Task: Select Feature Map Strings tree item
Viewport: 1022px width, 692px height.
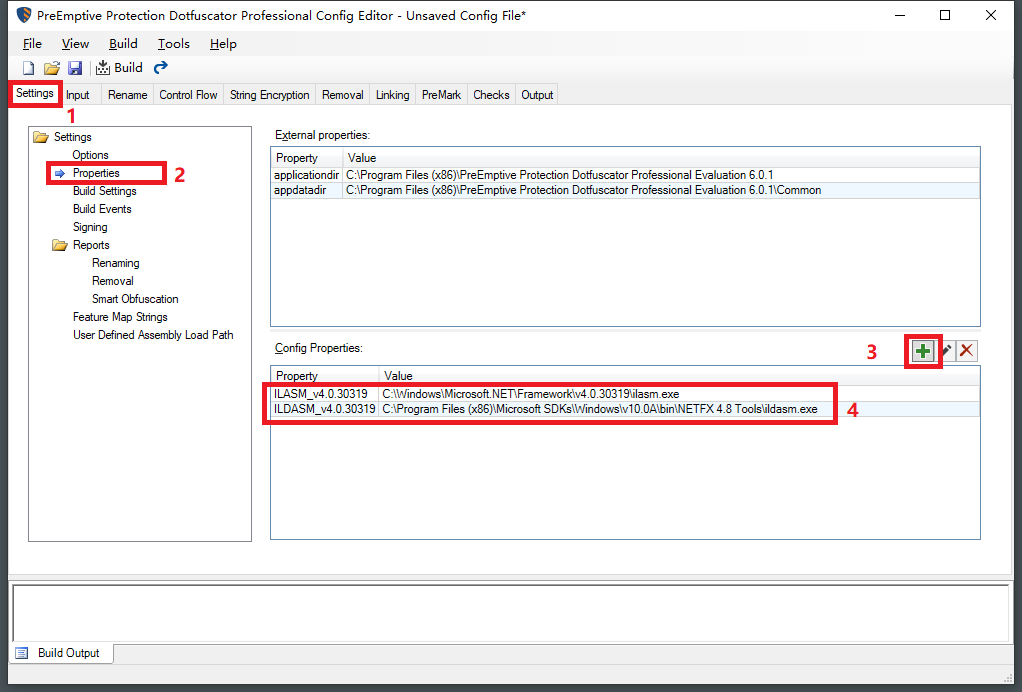Action: [120, 317]
